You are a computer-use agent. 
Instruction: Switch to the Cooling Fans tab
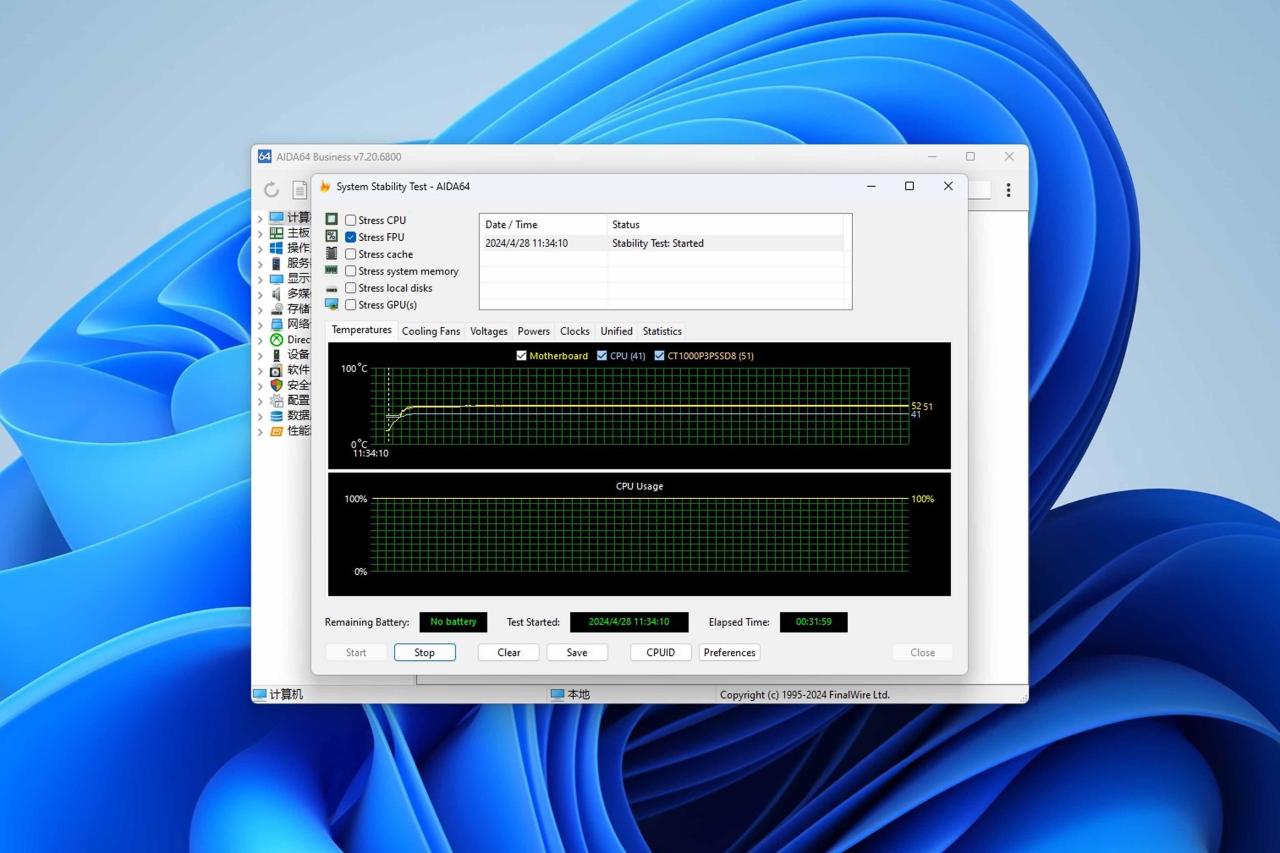coord(431,331)
